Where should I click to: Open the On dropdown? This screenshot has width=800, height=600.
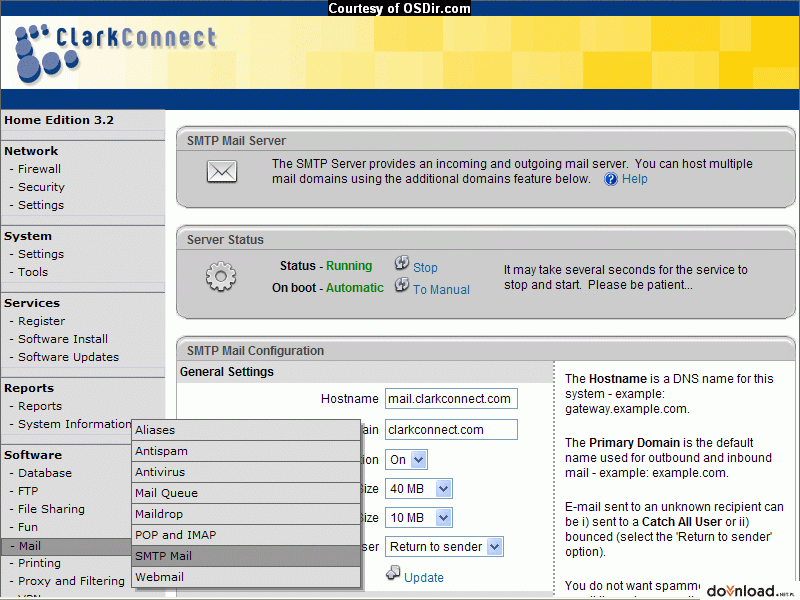(406, 460)
